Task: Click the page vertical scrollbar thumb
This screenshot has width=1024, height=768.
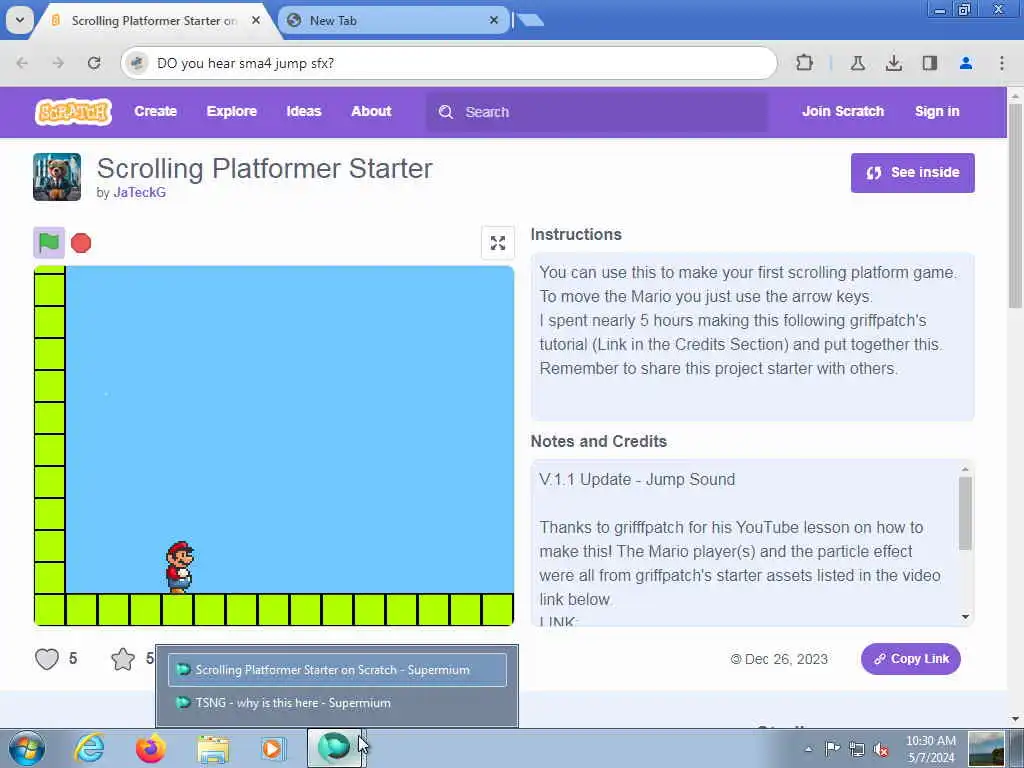Action: (x=1016, y=206)
